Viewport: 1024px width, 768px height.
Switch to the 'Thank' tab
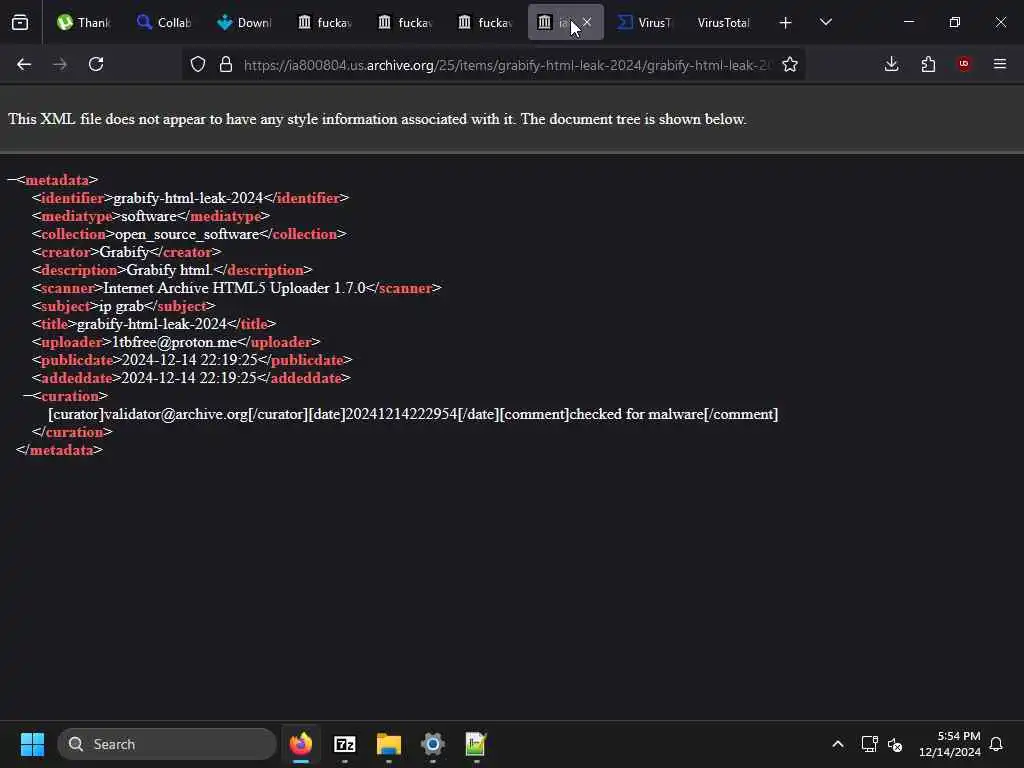(84, 23)
